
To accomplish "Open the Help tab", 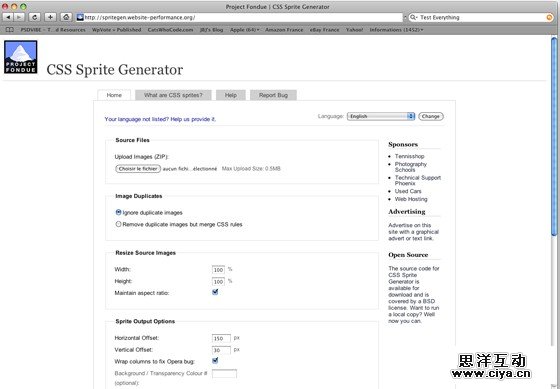I will pos(231,95).
